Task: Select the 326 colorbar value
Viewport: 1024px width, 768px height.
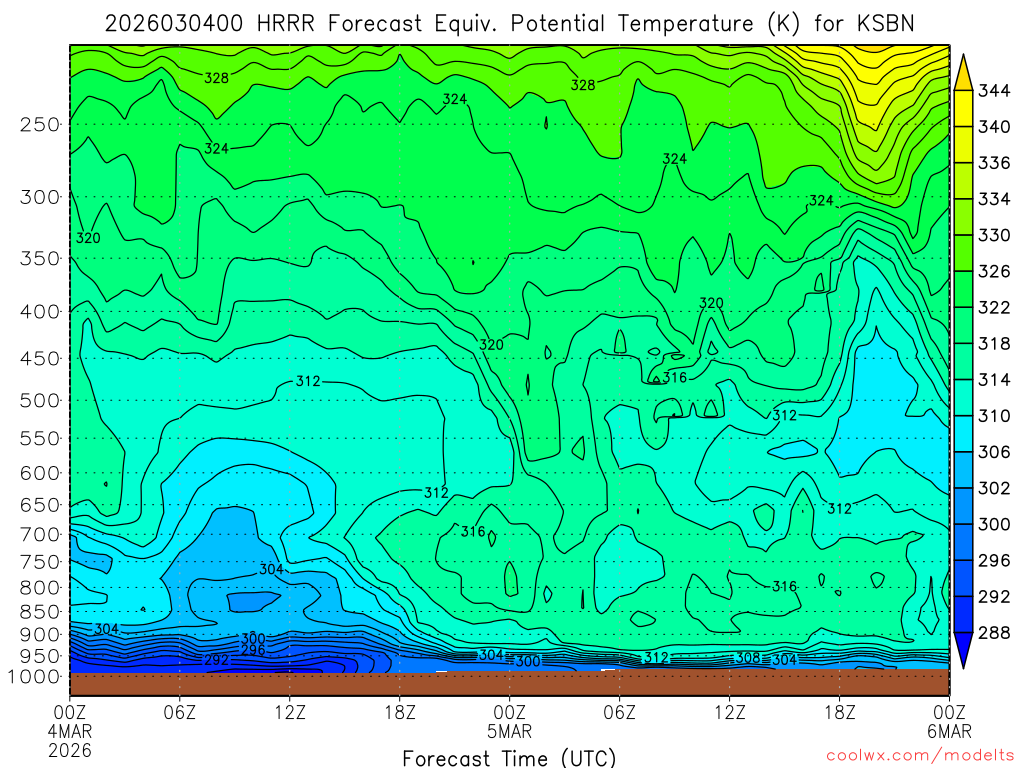Action: click(x=994, y=271)
